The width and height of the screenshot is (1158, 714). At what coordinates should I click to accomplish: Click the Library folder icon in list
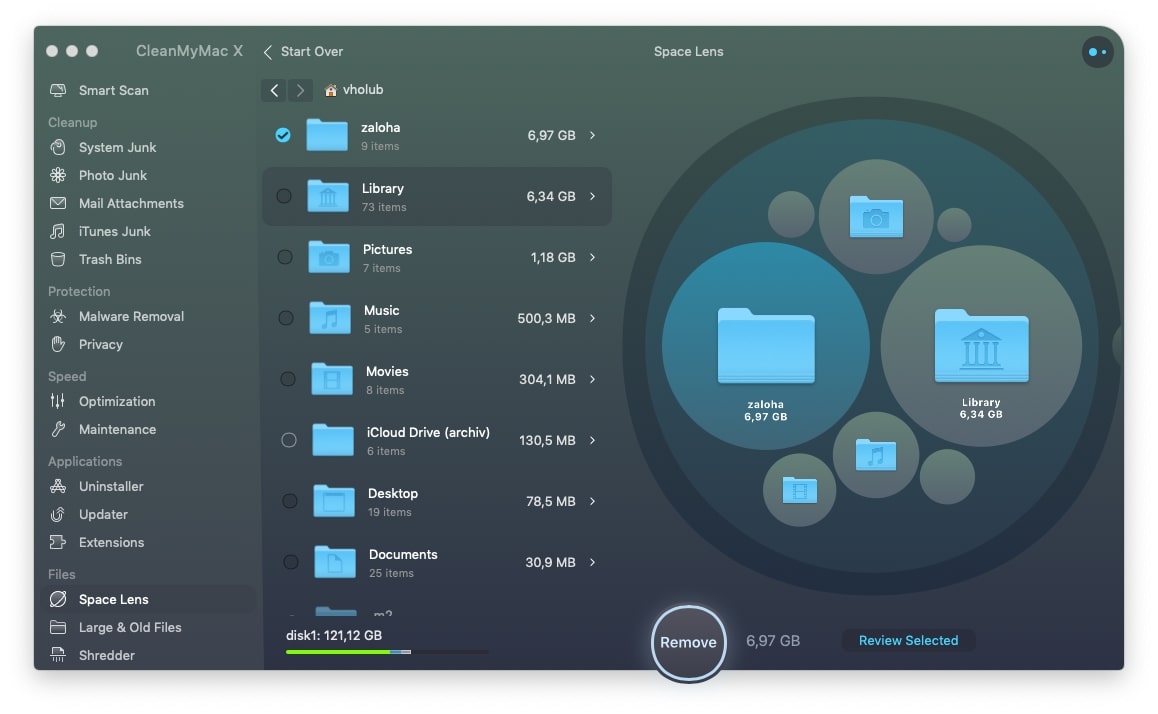click(x=328, y=196)
